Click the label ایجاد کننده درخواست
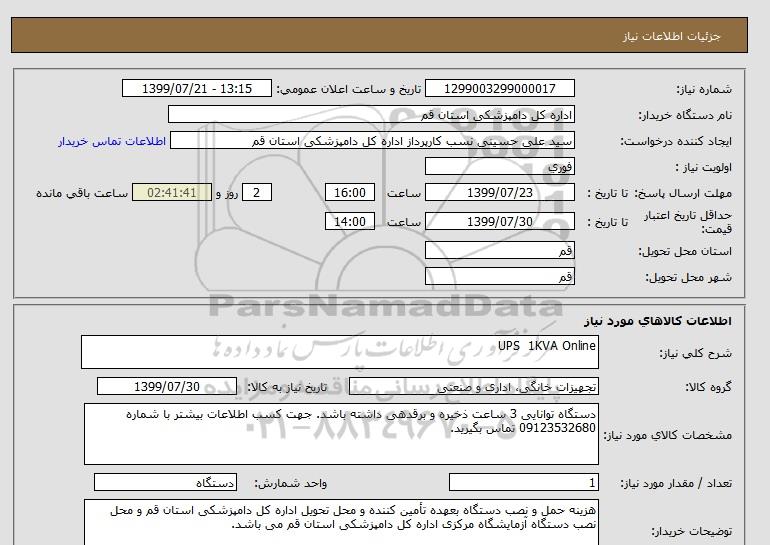770x545 pixels. pos(676,141)
